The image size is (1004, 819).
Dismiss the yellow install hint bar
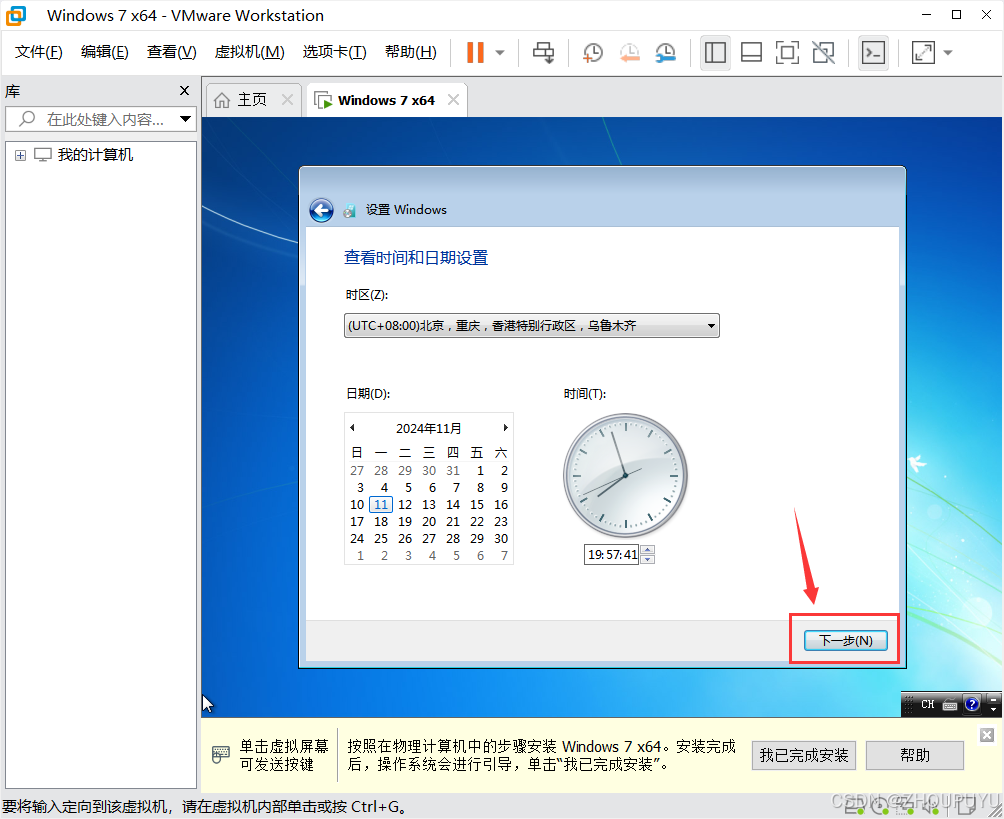pyautogui.click(x=987, y=735)
